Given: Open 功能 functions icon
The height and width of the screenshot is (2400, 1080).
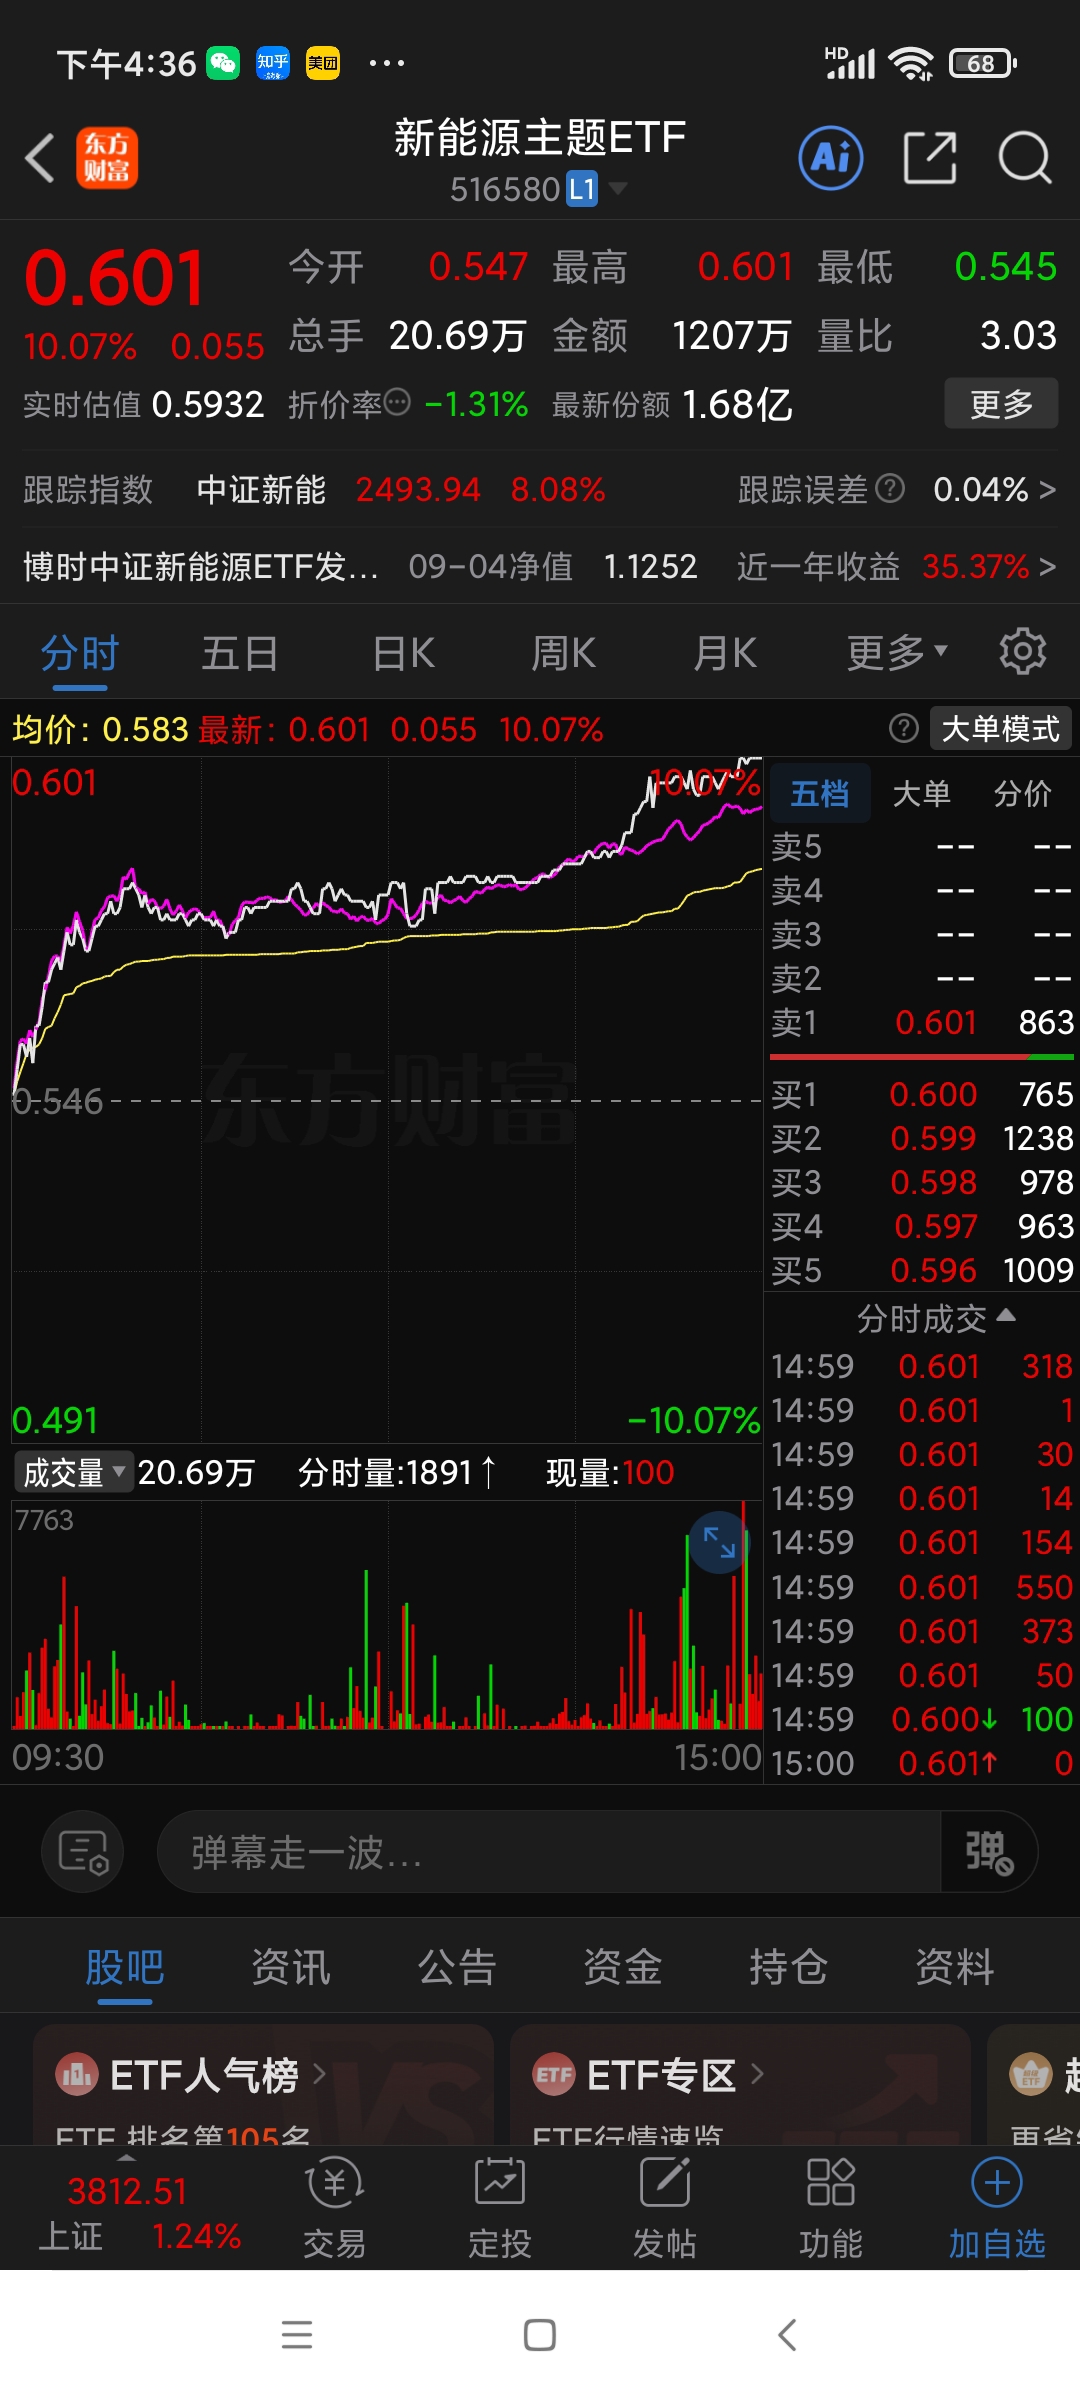Looking at the screenshot, I should 831,2207.
